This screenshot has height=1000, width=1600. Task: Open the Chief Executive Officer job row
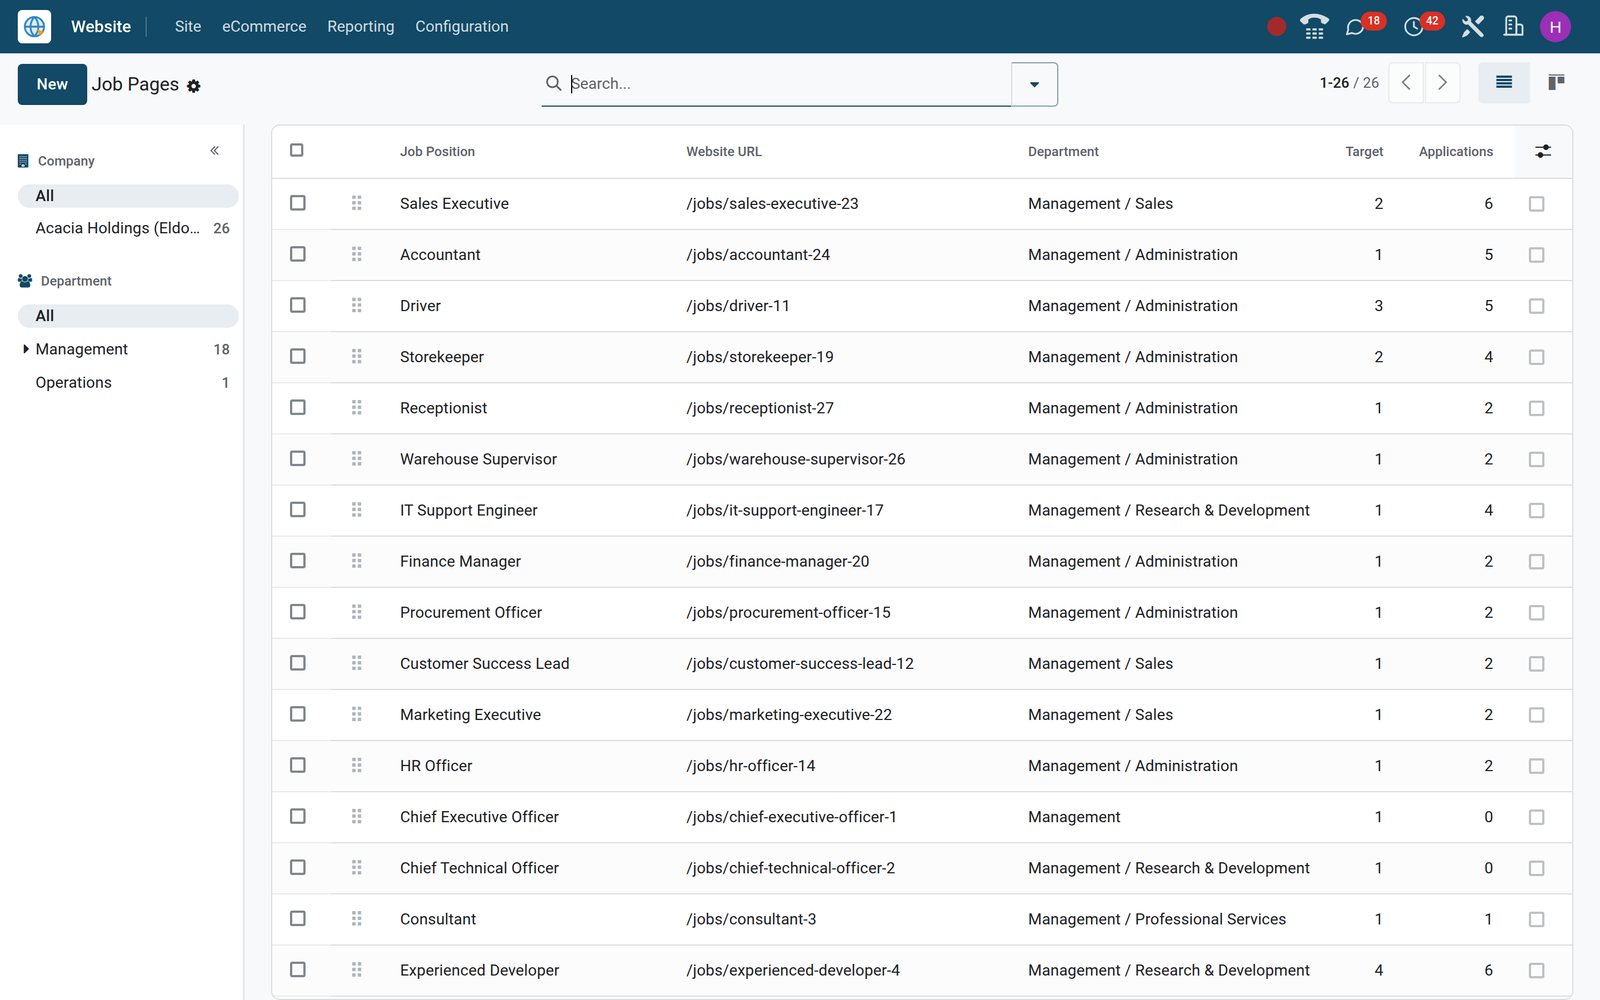pyautogui.click(x=921, y=817)
